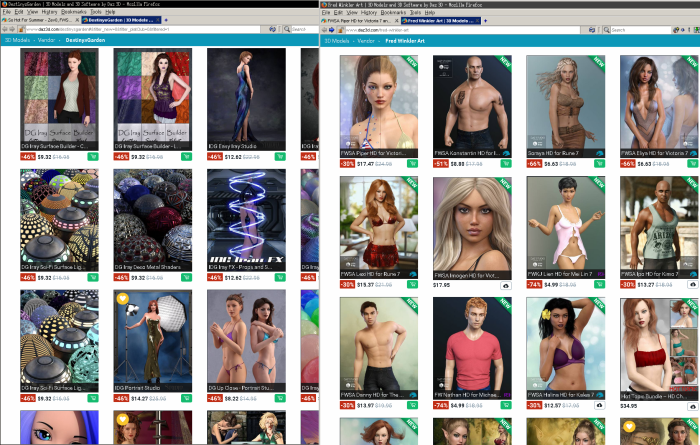Image resolution: width=700 pixels, height=445 pixels.
Task: Click Search field in Fred Winkler window
Action: [641, 30]
